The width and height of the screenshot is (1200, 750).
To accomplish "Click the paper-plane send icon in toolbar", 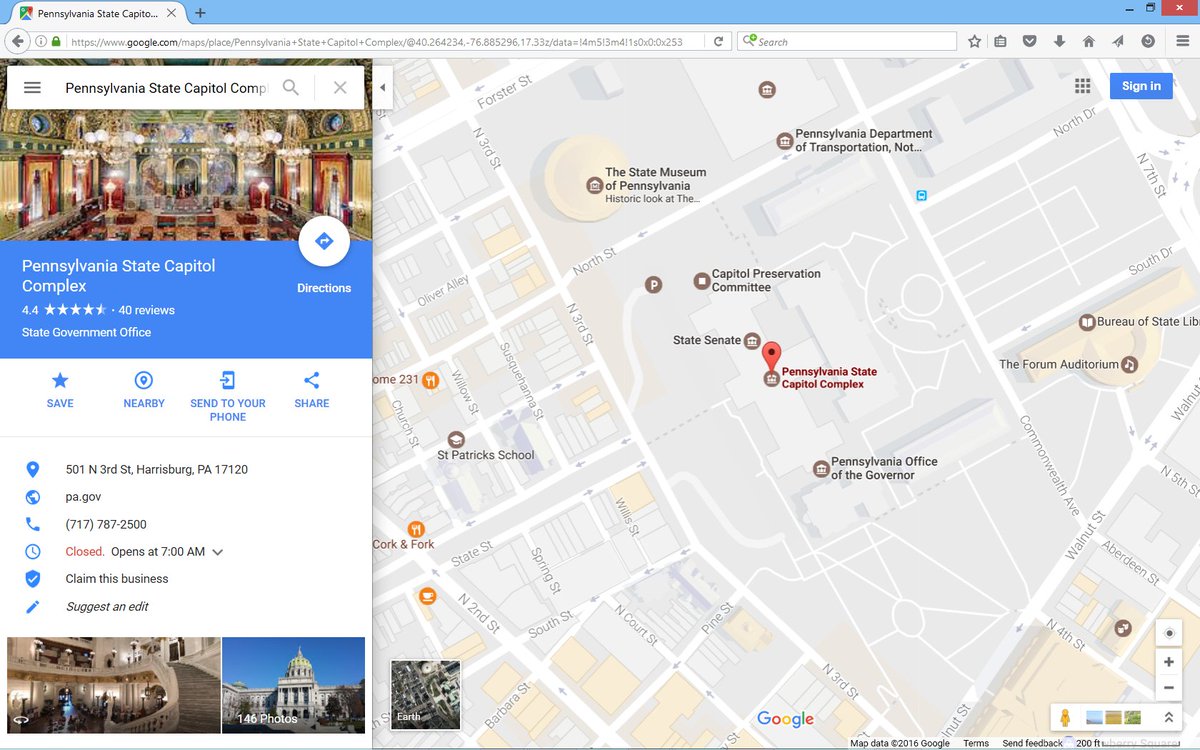I will coord(1118,42).
